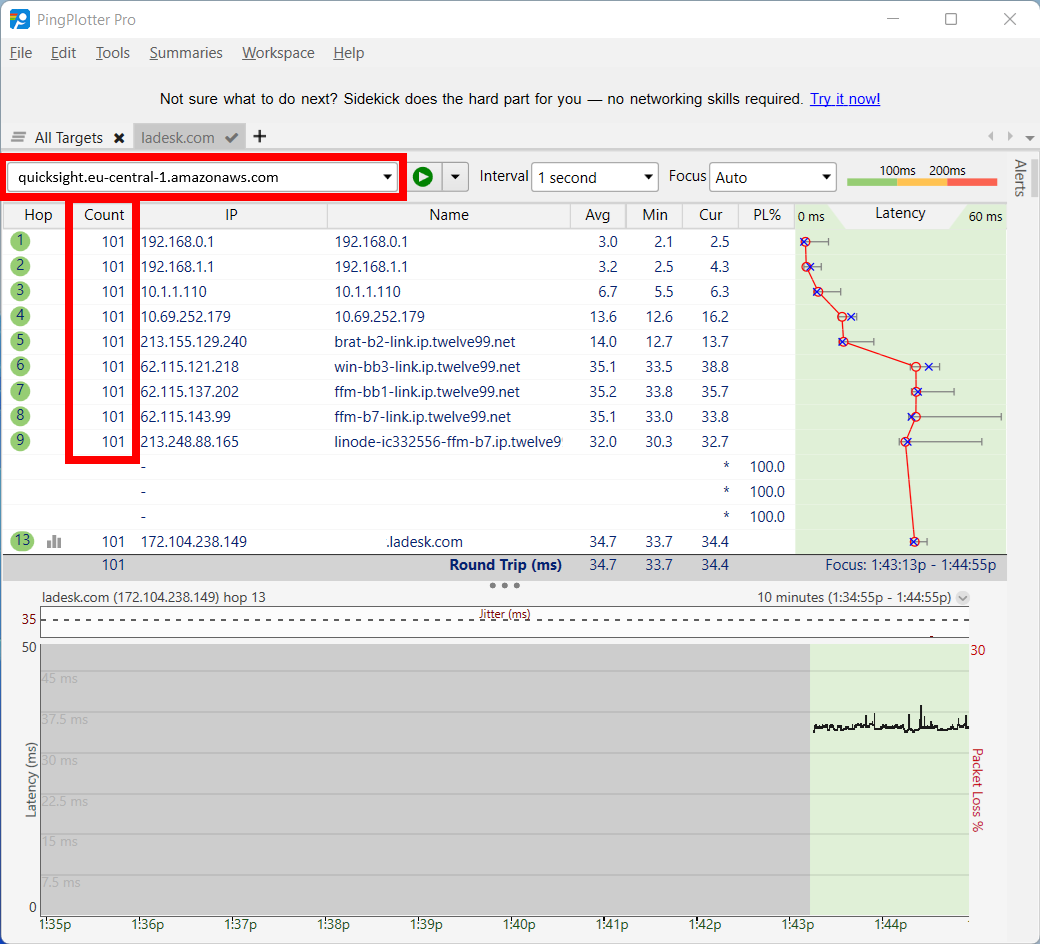Click the bar graph icon on hop 13
1040x944 pixels.
(54, 542)
